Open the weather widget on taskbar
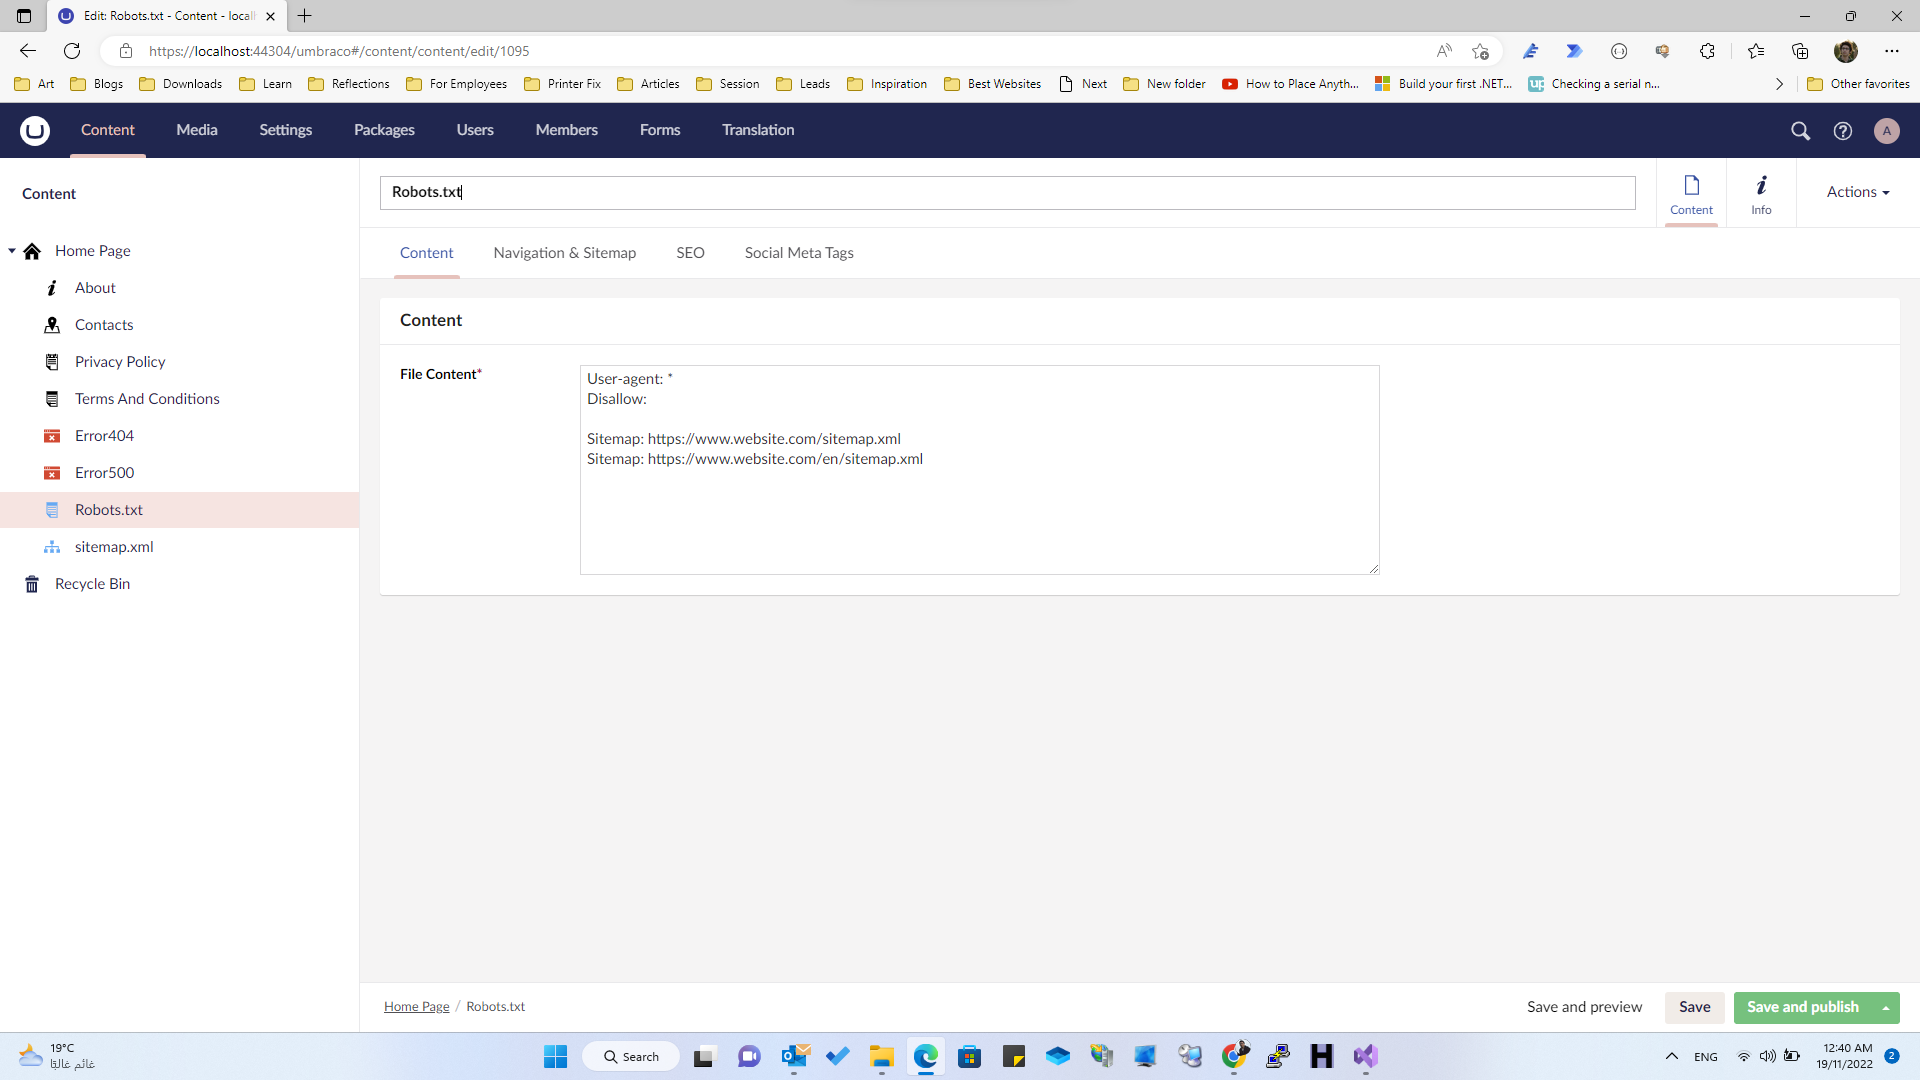 click(57, 1056)
